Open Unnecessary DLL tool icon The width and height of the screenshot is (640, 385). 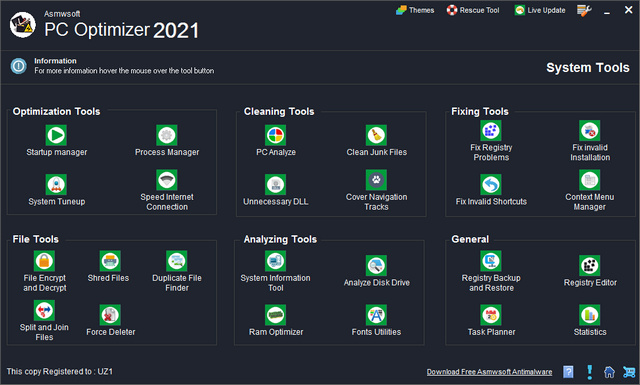276,185
